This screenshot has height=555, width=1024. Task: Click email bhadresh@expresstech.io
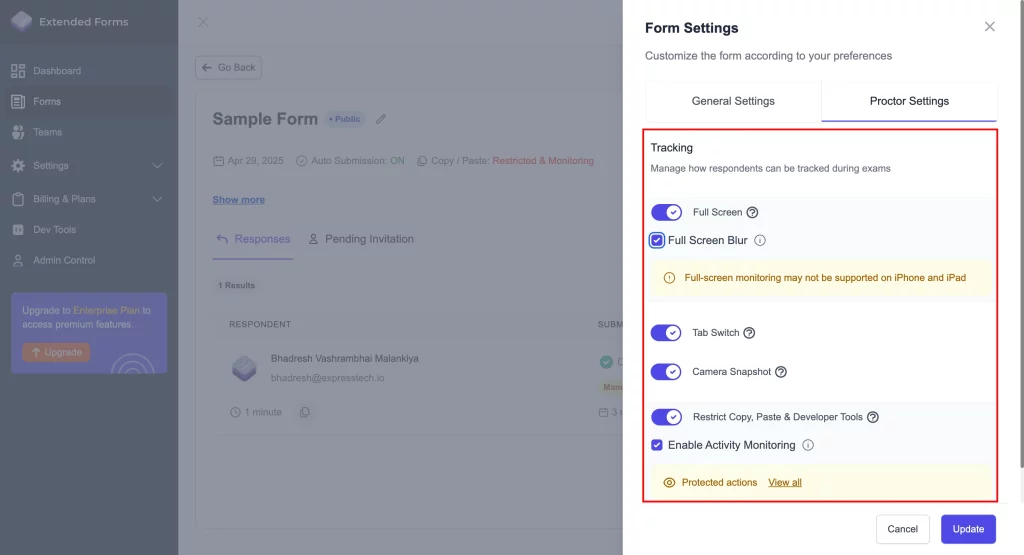[x=328, y=378]
